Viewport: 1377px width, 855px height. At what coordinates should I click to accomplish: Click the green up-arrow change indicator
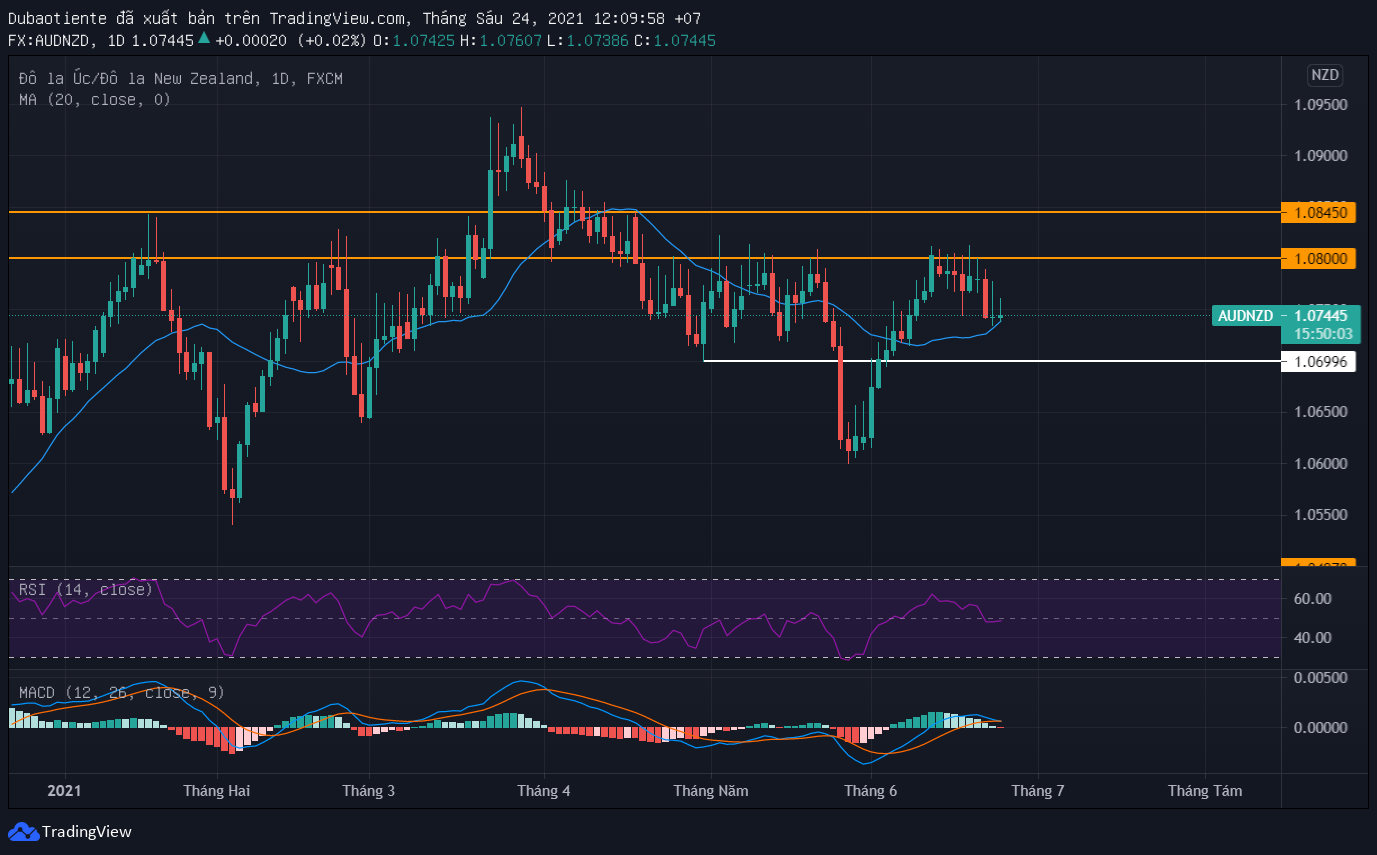tap(204, 38)
